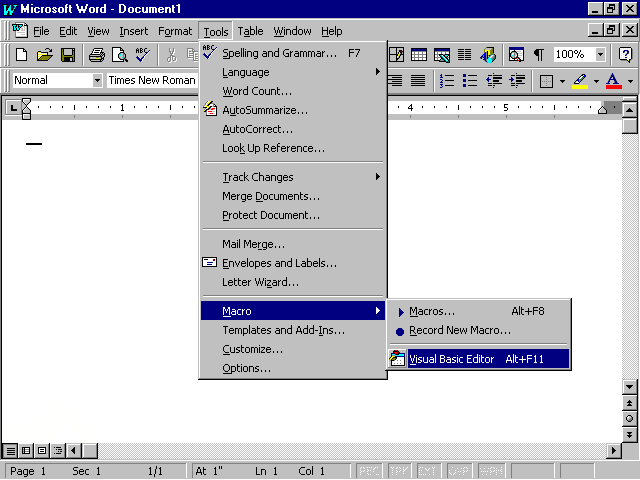Screen dimensions: 640x480
Task: Apply right text alignment
Action: tap(395, 80)
